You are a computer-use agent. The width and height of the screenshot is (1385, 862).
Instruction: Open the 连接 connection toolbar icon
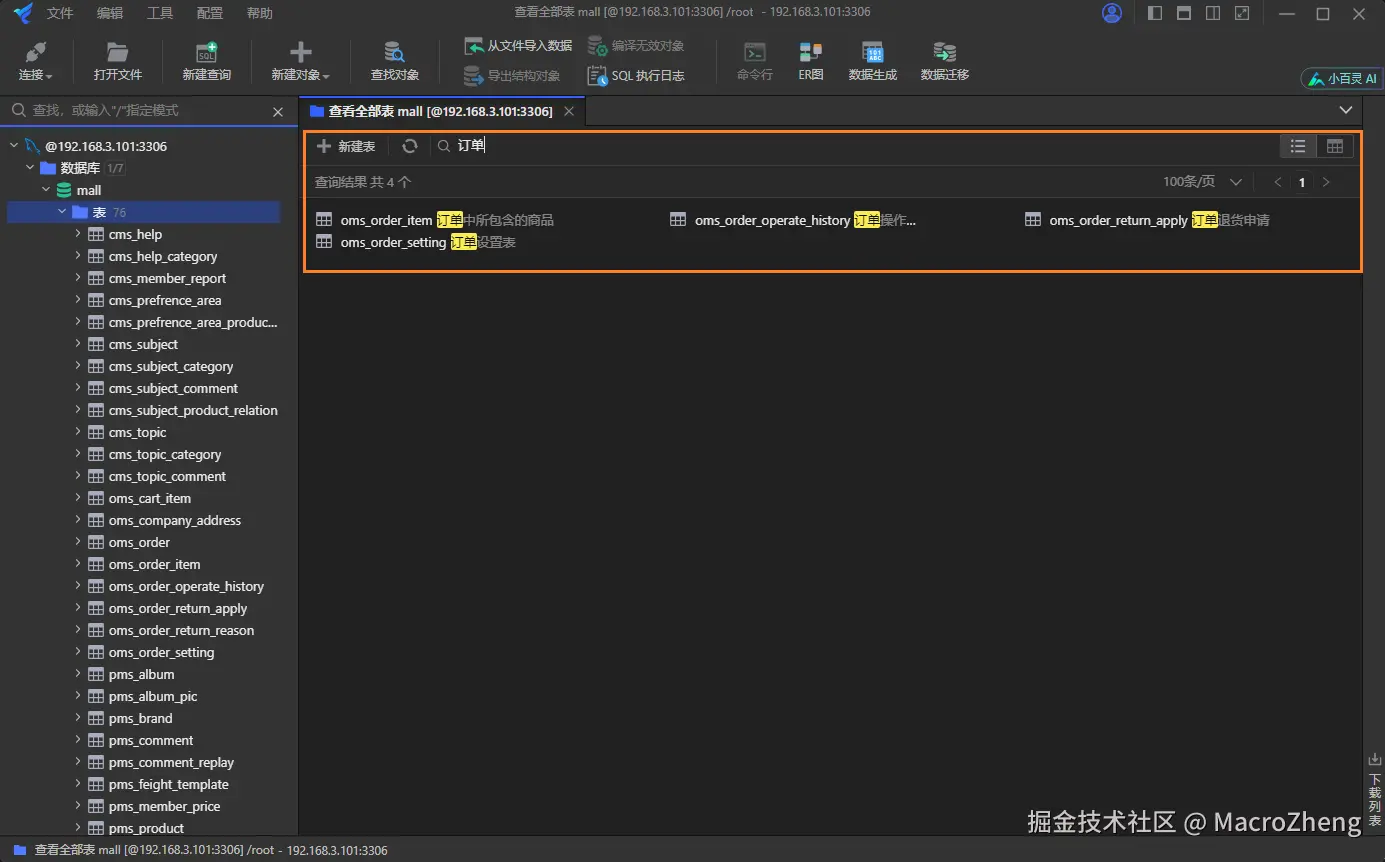[x=35, y=61]
